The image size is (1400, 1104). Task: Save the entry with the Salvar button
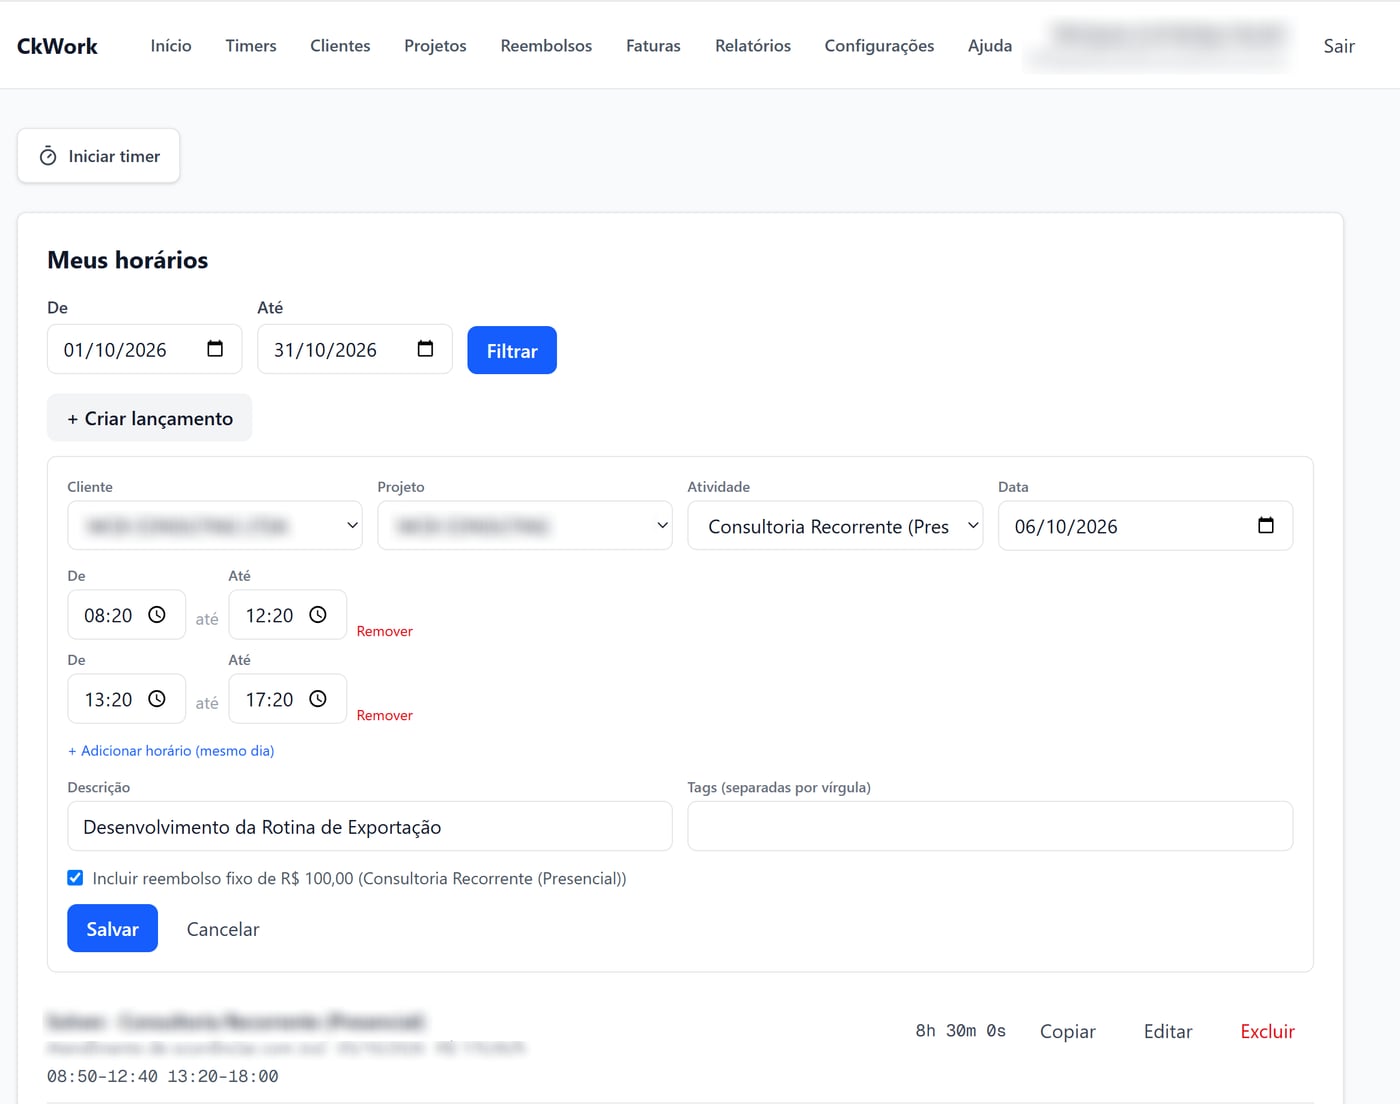point(112,928)
